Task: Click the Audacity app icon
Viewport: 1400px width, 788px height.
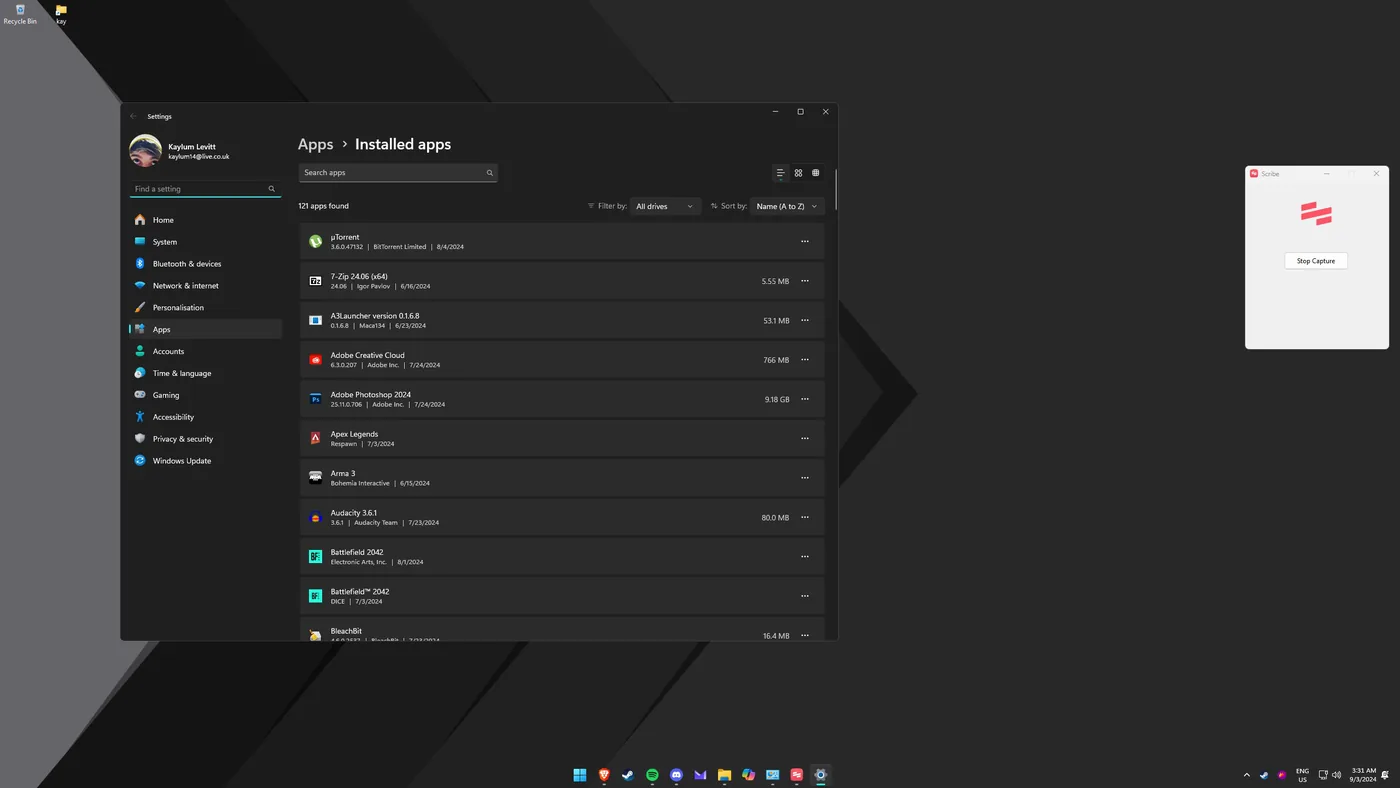Action: [x=315, y=517]
